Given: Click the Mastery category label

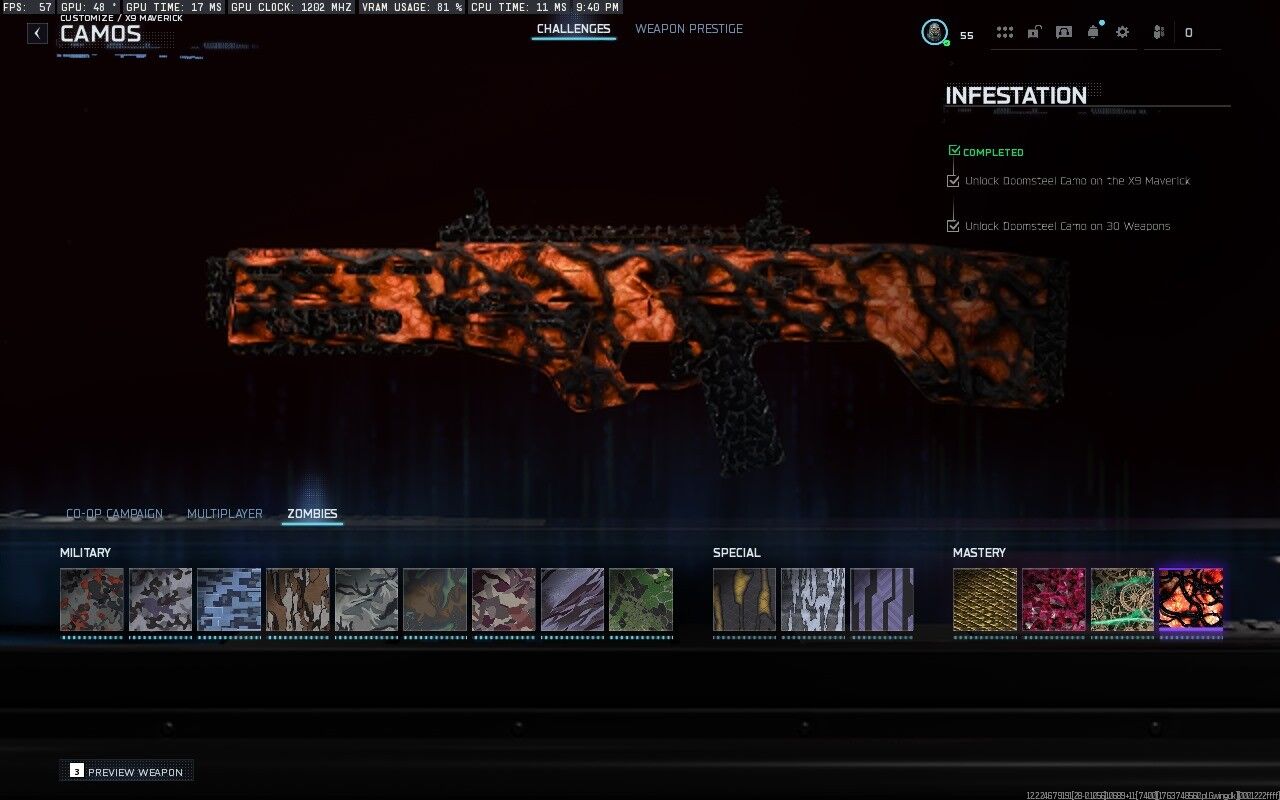Looking at the screenshot, I should 979,553.
